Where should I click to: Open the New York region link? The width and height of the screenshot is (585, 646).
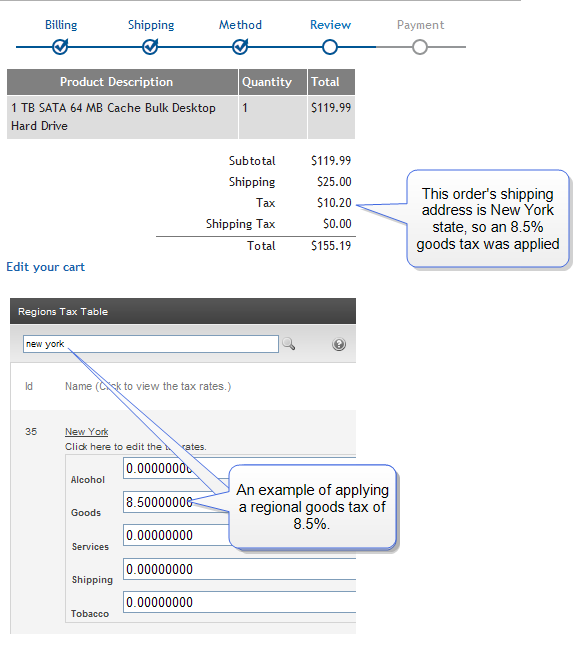(87, 431)
